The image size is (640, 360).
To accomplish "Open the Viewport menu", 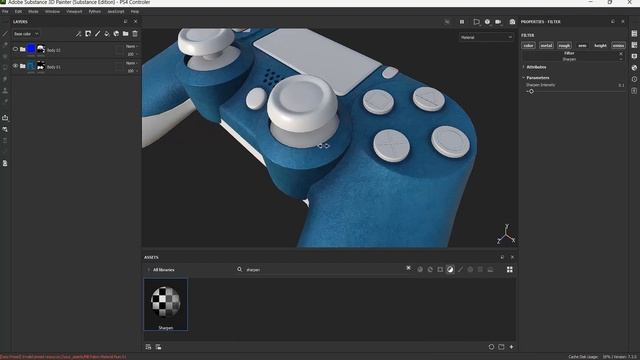I will (74, 11).
